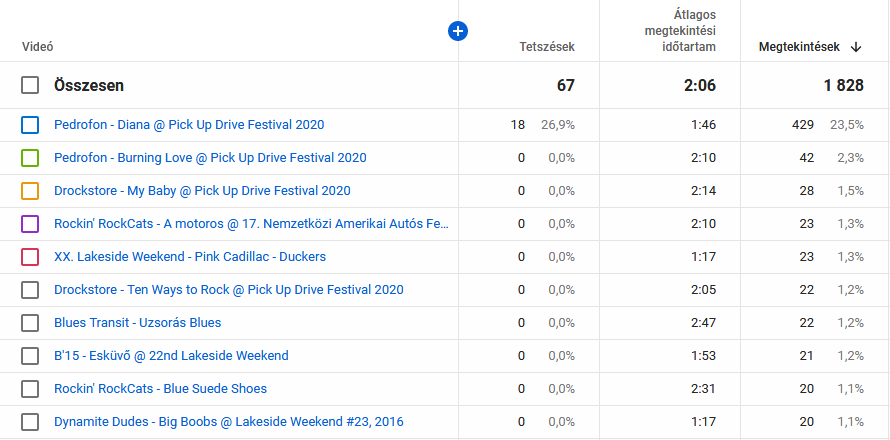The height and width of the screenshot is (440, 890).
Task: Click the Megtekintések column header
Action: 798,47
